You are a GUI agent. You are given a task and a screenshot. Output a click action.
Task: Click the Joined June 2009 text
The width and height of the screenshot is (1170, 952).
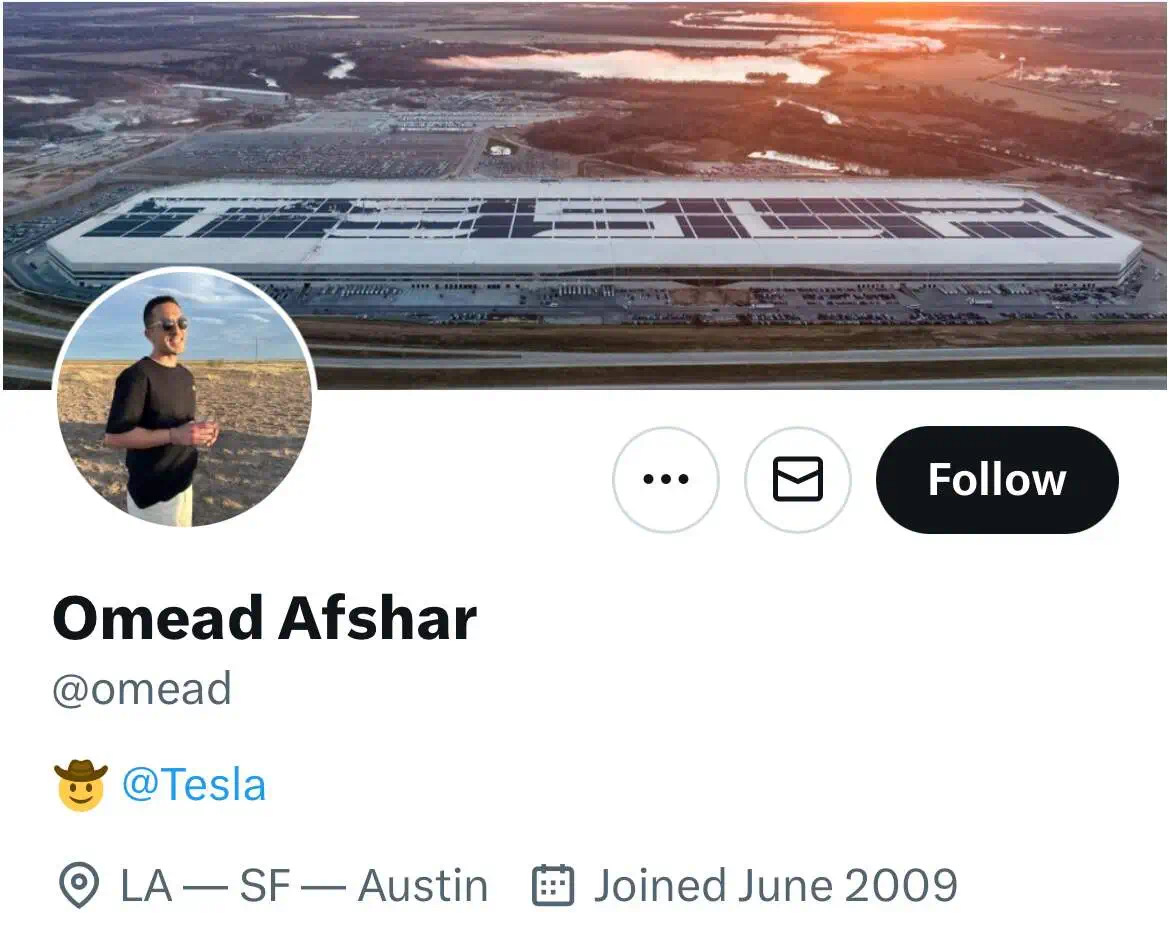click(x=775, y=886)
